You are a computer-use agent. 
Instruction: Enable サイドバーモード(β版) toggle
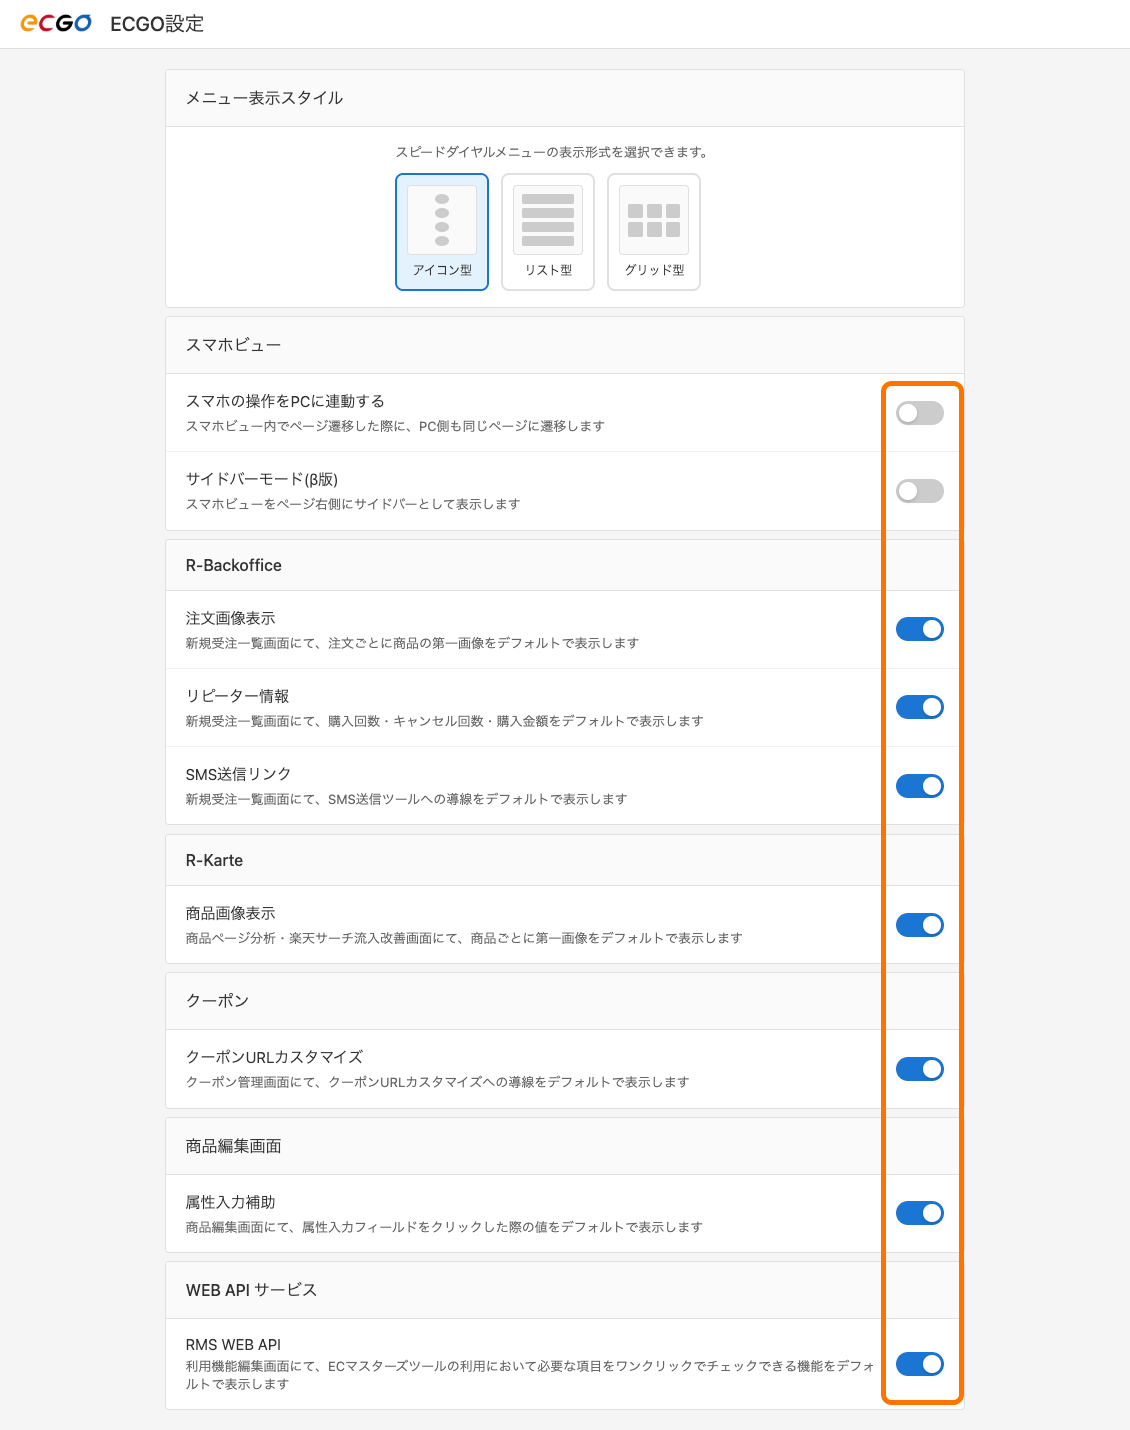(920, 491)
